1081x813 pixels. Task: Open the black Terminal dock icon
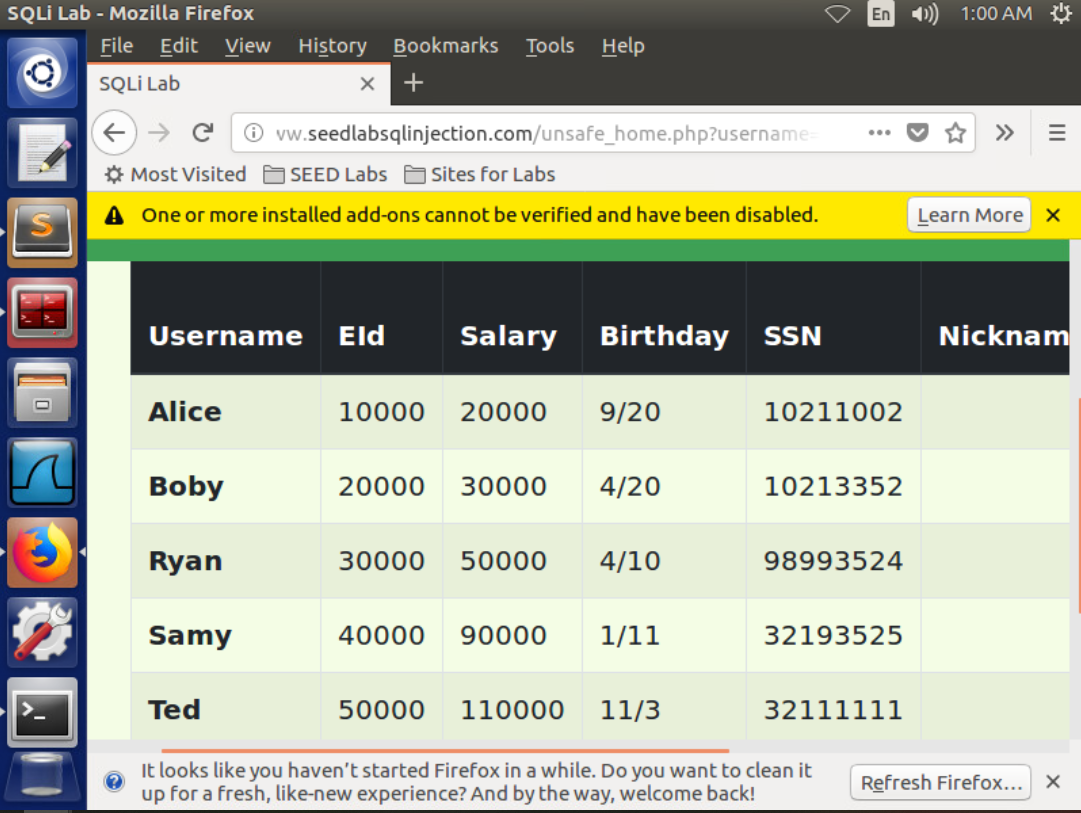[42, 713]
